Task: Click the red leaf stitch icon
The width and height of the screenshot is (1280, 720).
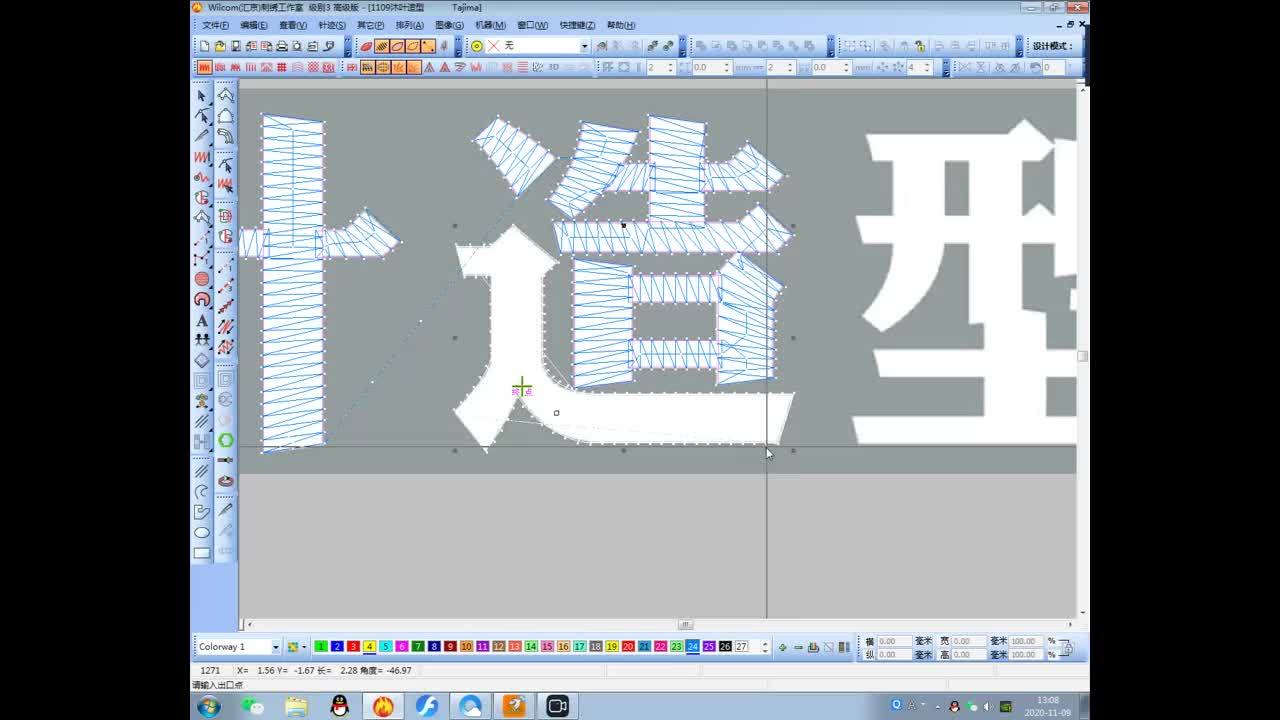Action: point(366,46)
